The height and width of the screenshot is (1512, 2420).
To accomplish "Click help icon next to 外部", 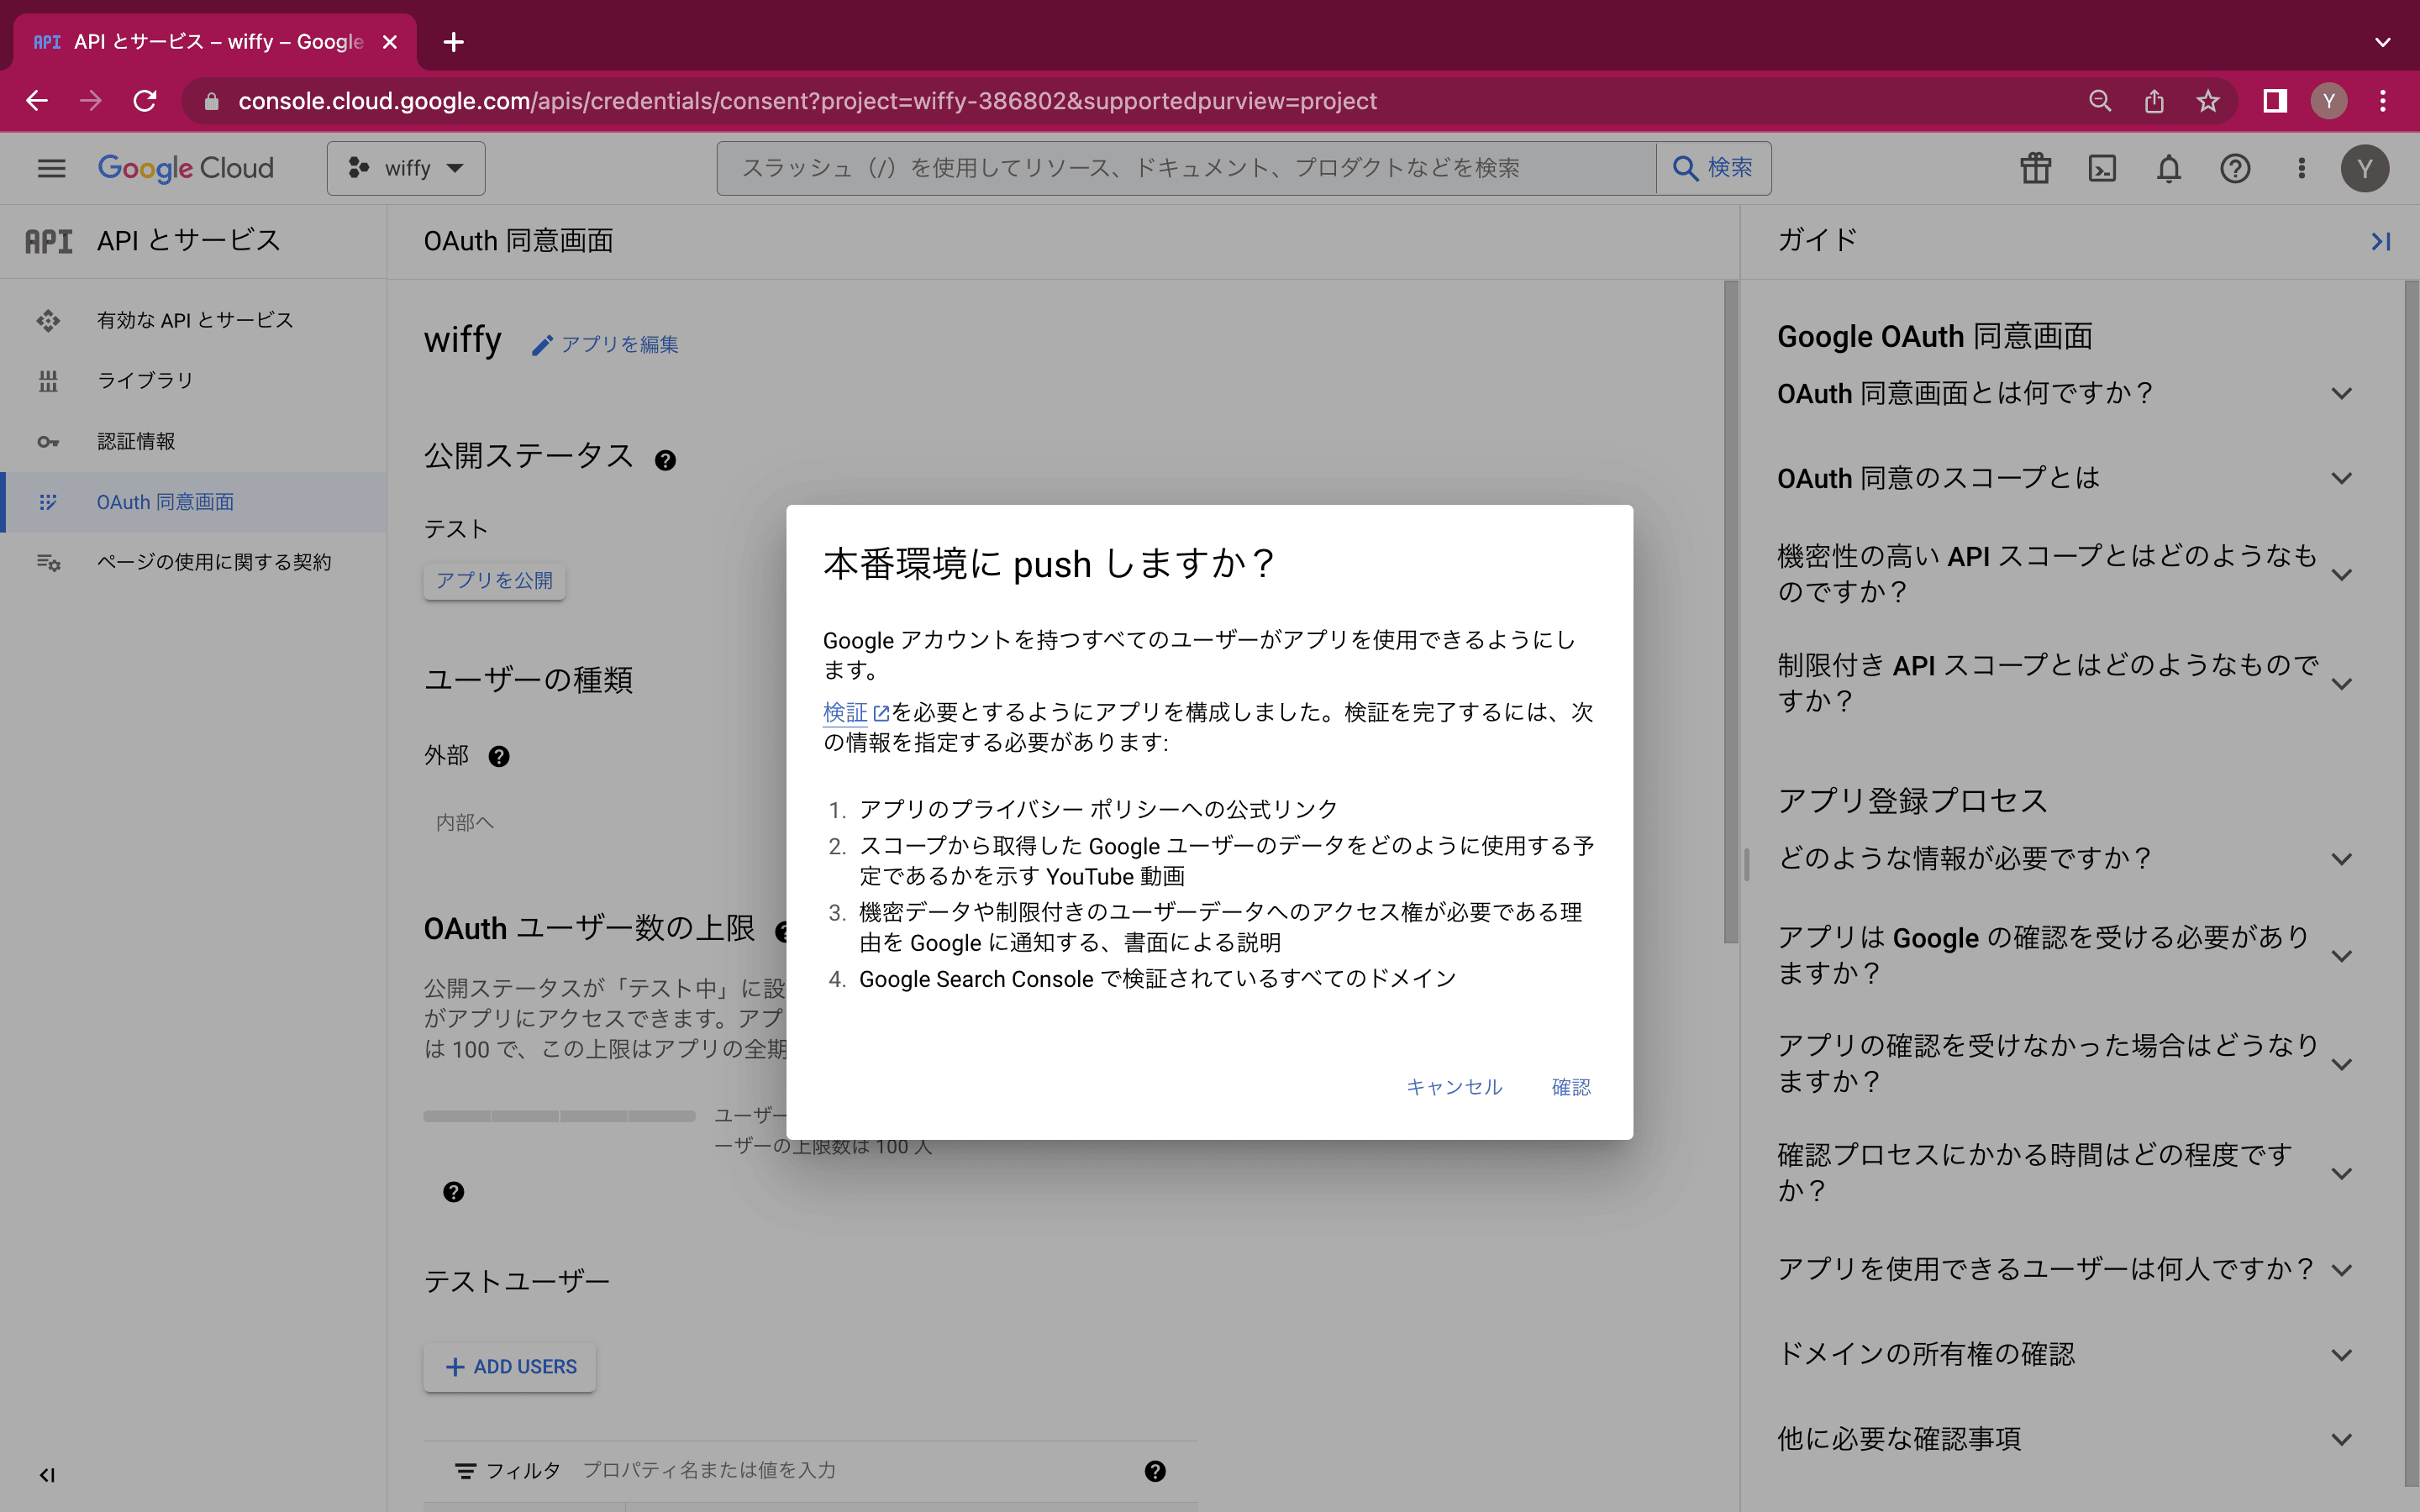I will pos(499,756).
